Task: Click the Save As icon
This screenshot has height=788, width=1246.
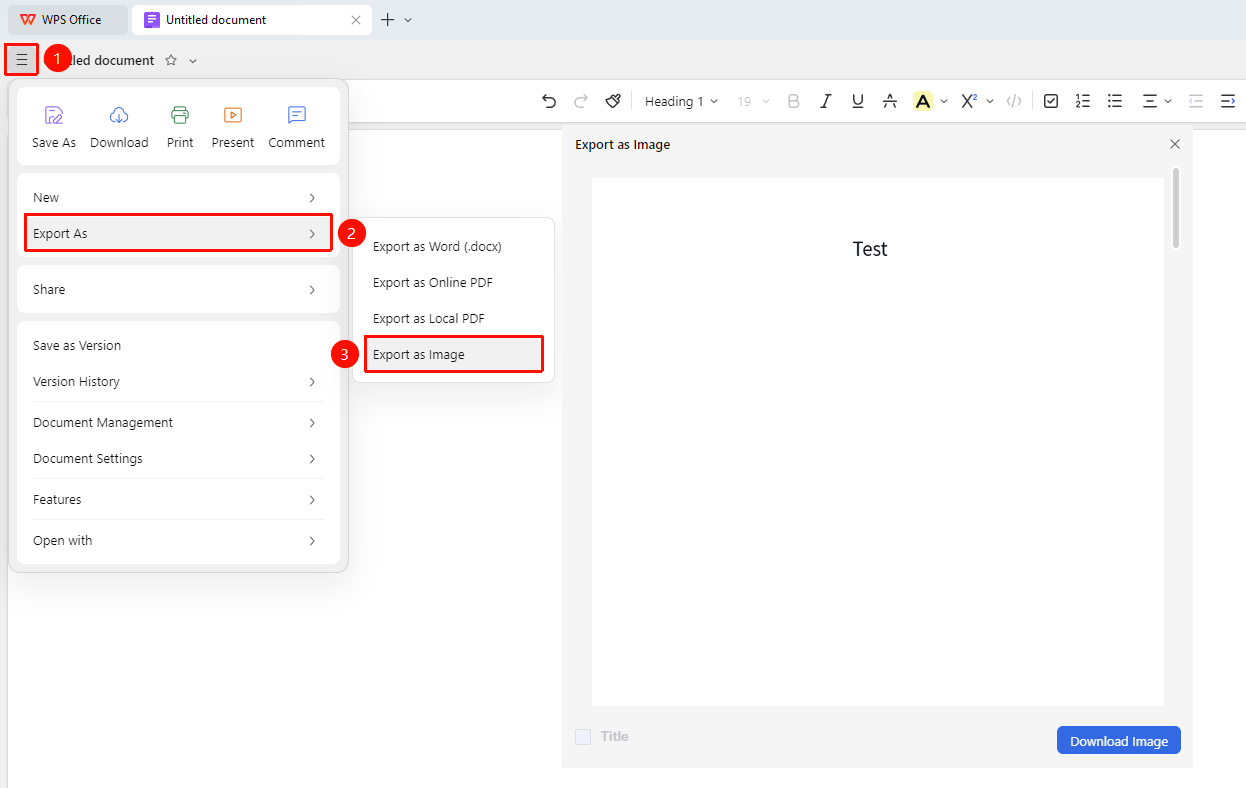Action: [x=54, y=115]
